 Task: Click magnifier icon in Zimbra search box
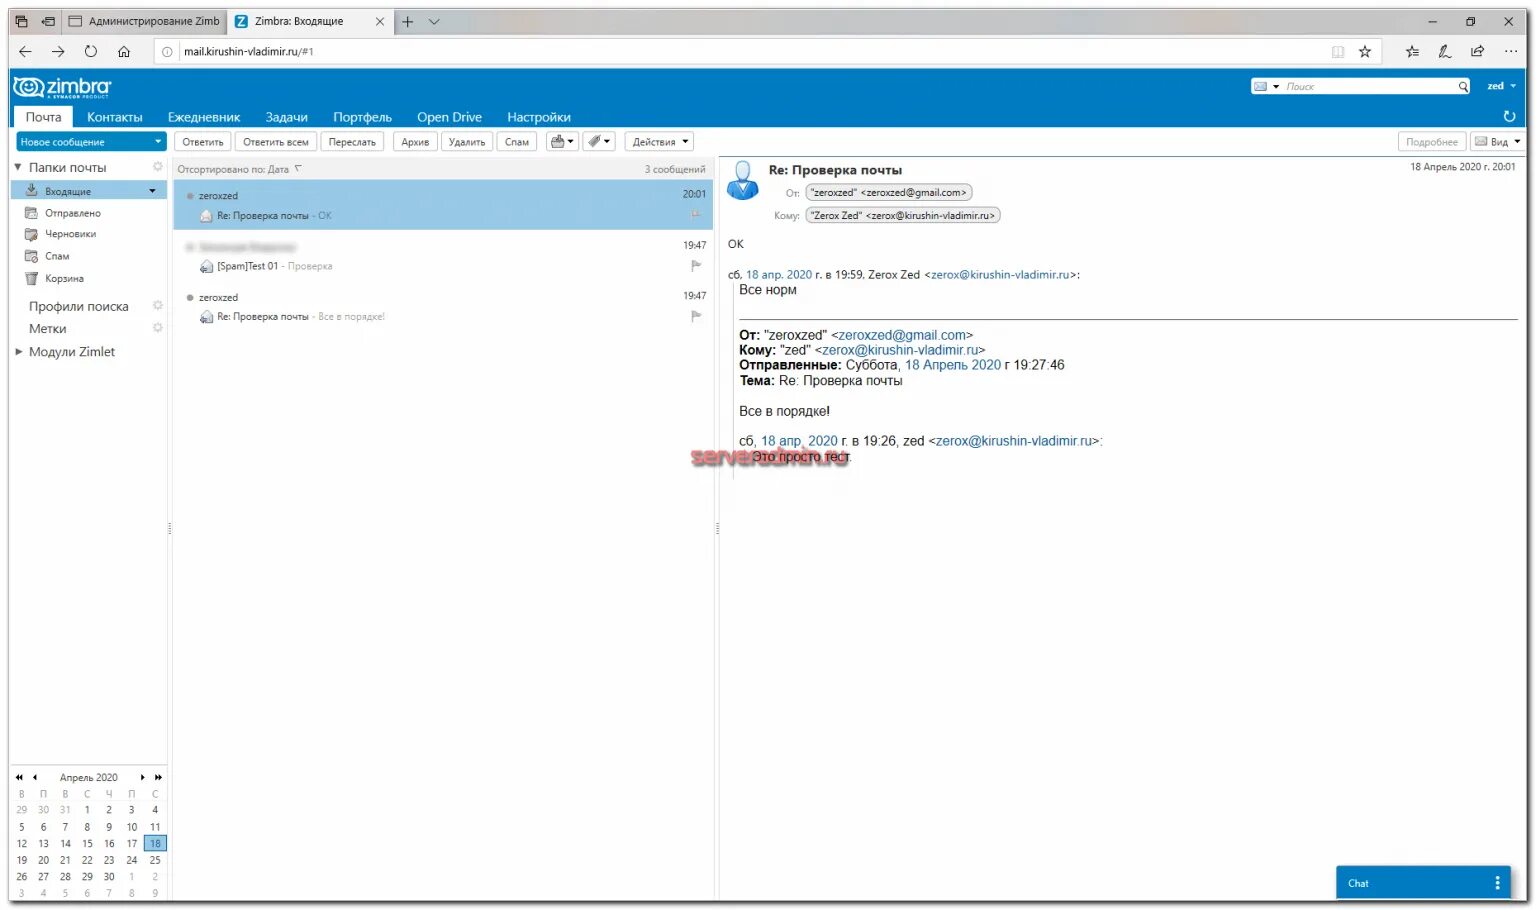[x=1463, y=87]
